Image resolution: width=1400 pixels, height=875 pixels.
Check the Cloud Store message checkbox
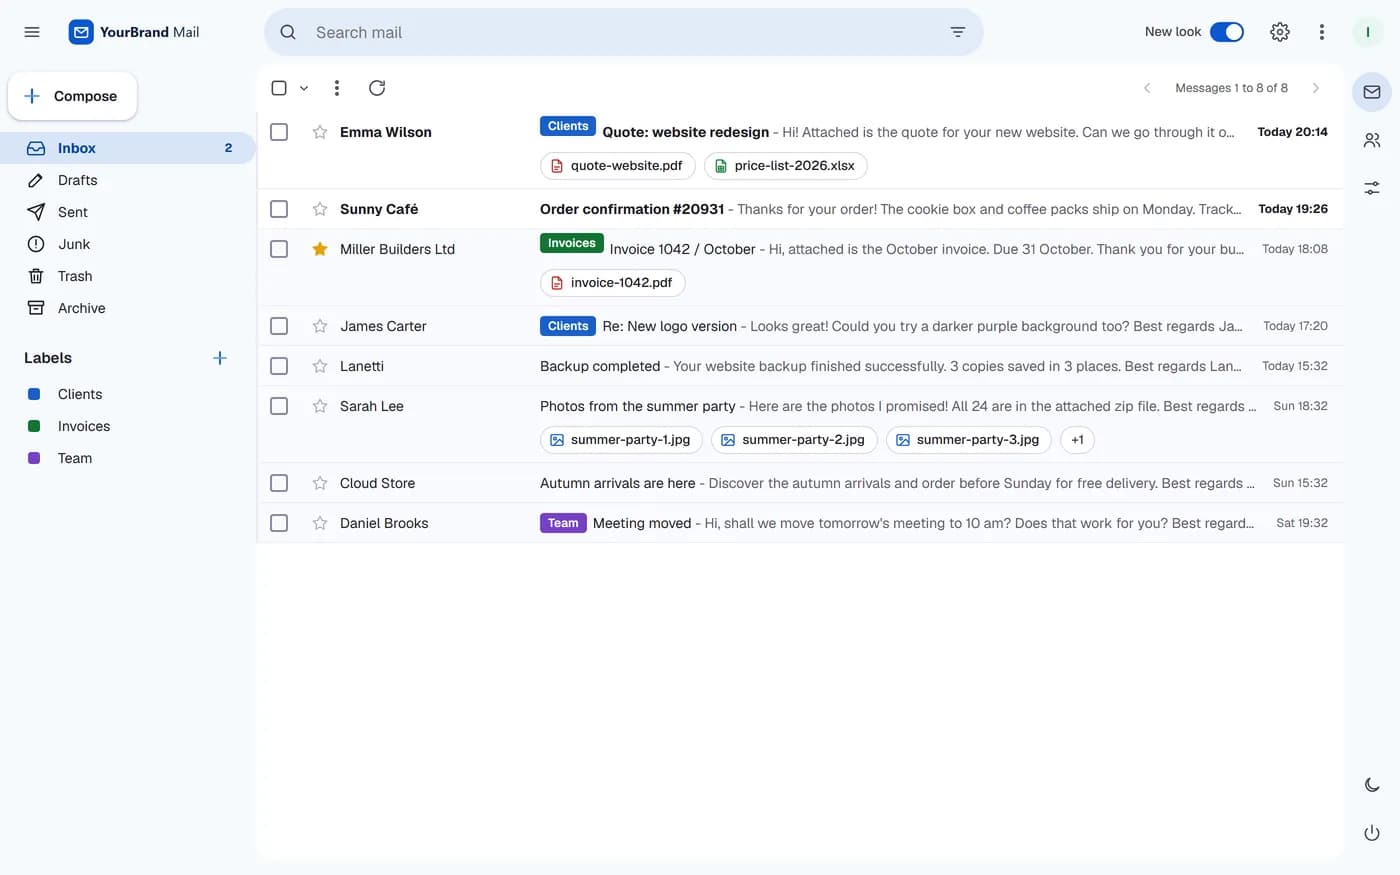tap(279, 483)
